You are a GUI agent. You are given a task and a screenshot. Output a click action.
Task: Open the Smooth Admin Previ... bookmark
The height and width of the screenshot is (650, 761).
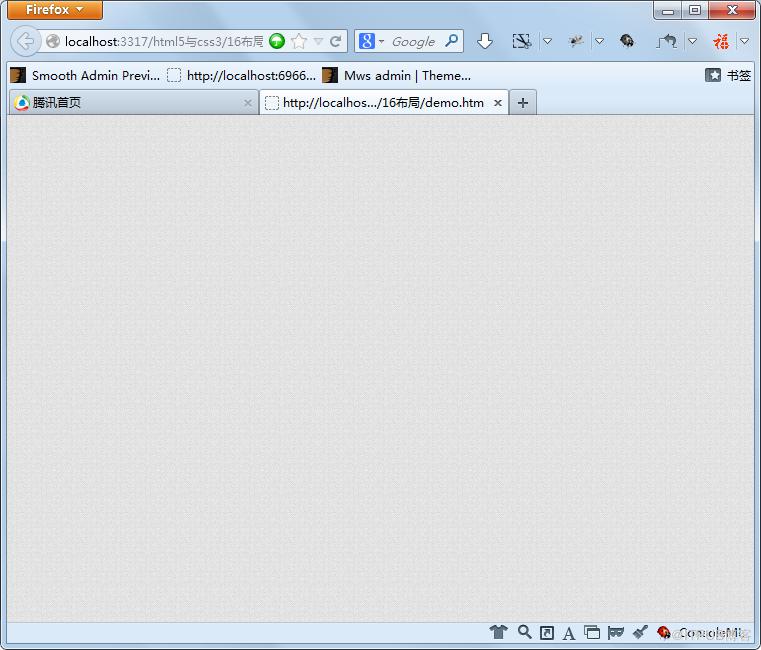[85, 75]
